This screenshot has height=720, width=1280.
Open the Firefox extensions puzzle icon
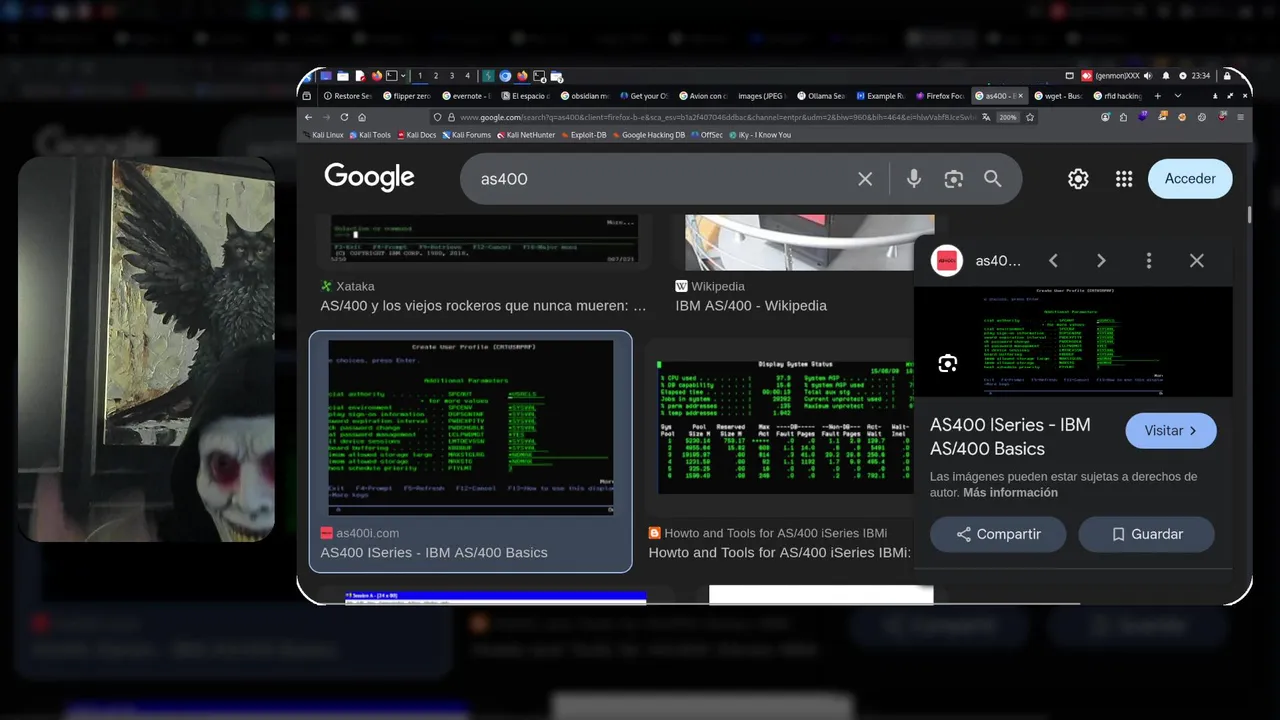[1123, 117]
